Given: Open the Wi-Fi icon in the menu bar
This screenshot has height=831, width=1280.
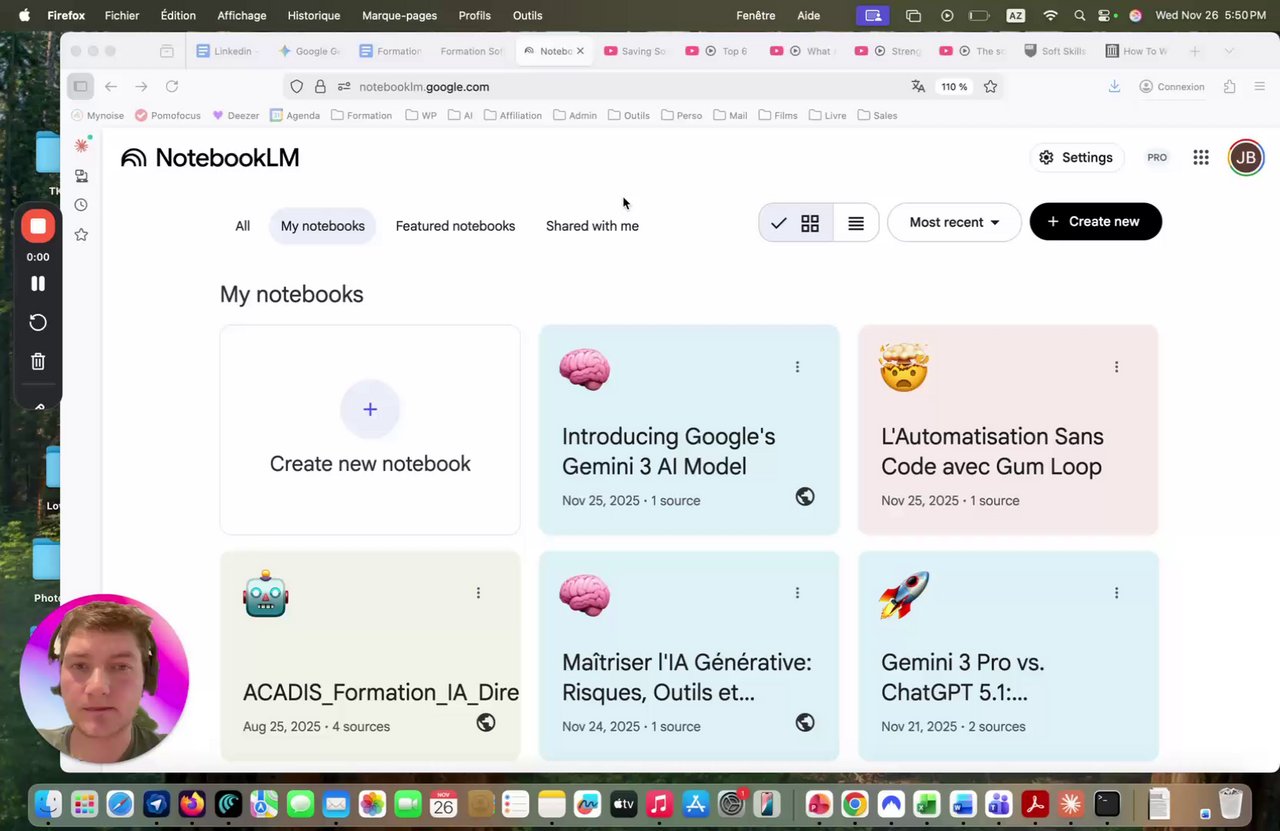Looking at the screenshot, I should (1050, 15).
